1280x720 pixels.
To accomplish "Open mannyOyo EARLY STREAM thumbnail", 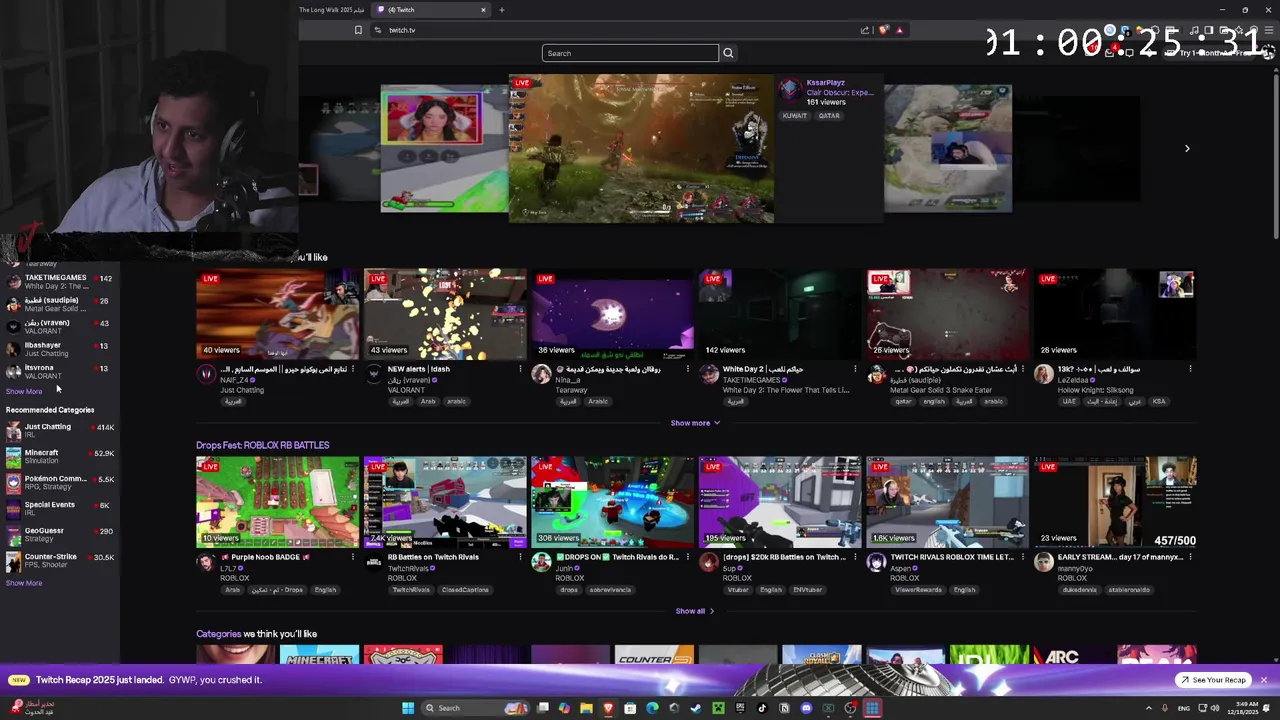I will click(x=1115, y=502).
